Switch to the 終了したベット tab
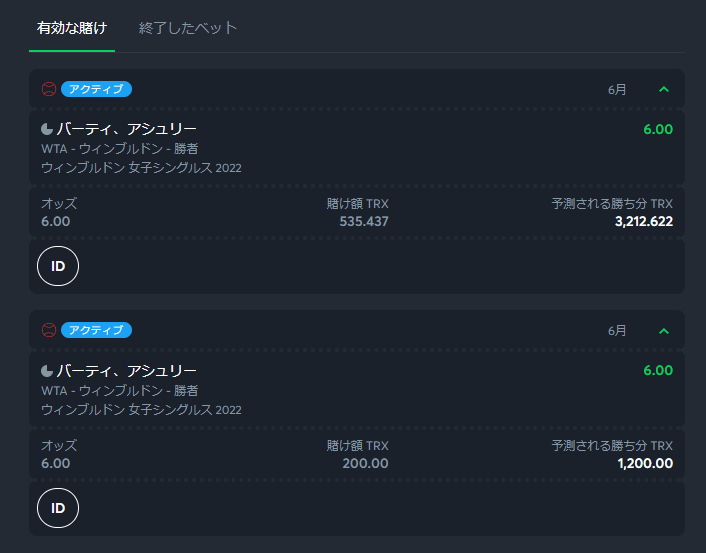This screenshot has height=553, width=706. pos(187,28)
